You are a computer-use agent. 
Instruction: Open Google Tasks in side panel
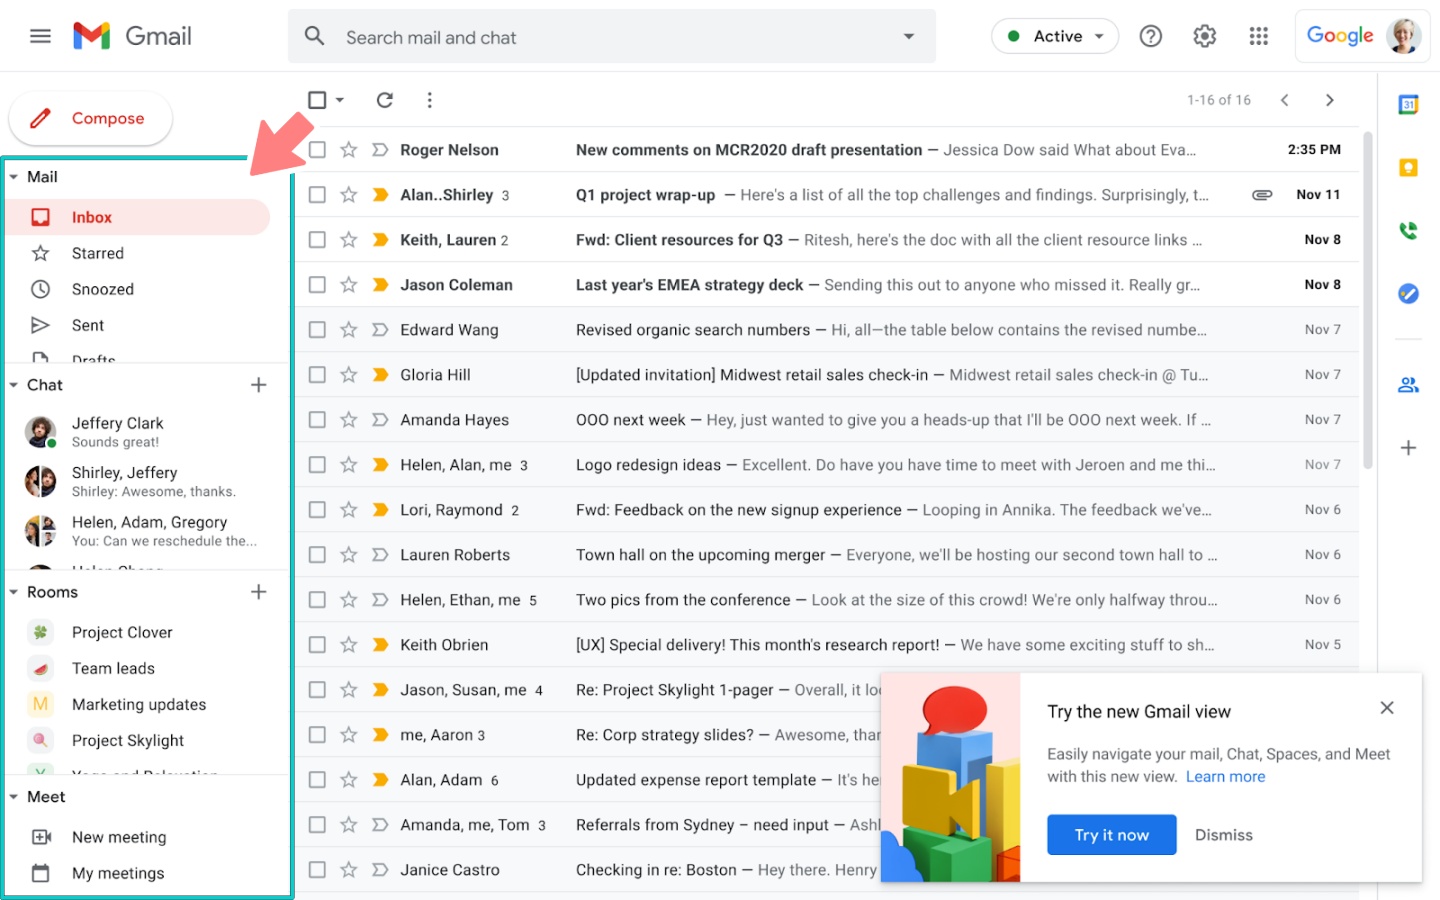click(x=1408, y=294)
